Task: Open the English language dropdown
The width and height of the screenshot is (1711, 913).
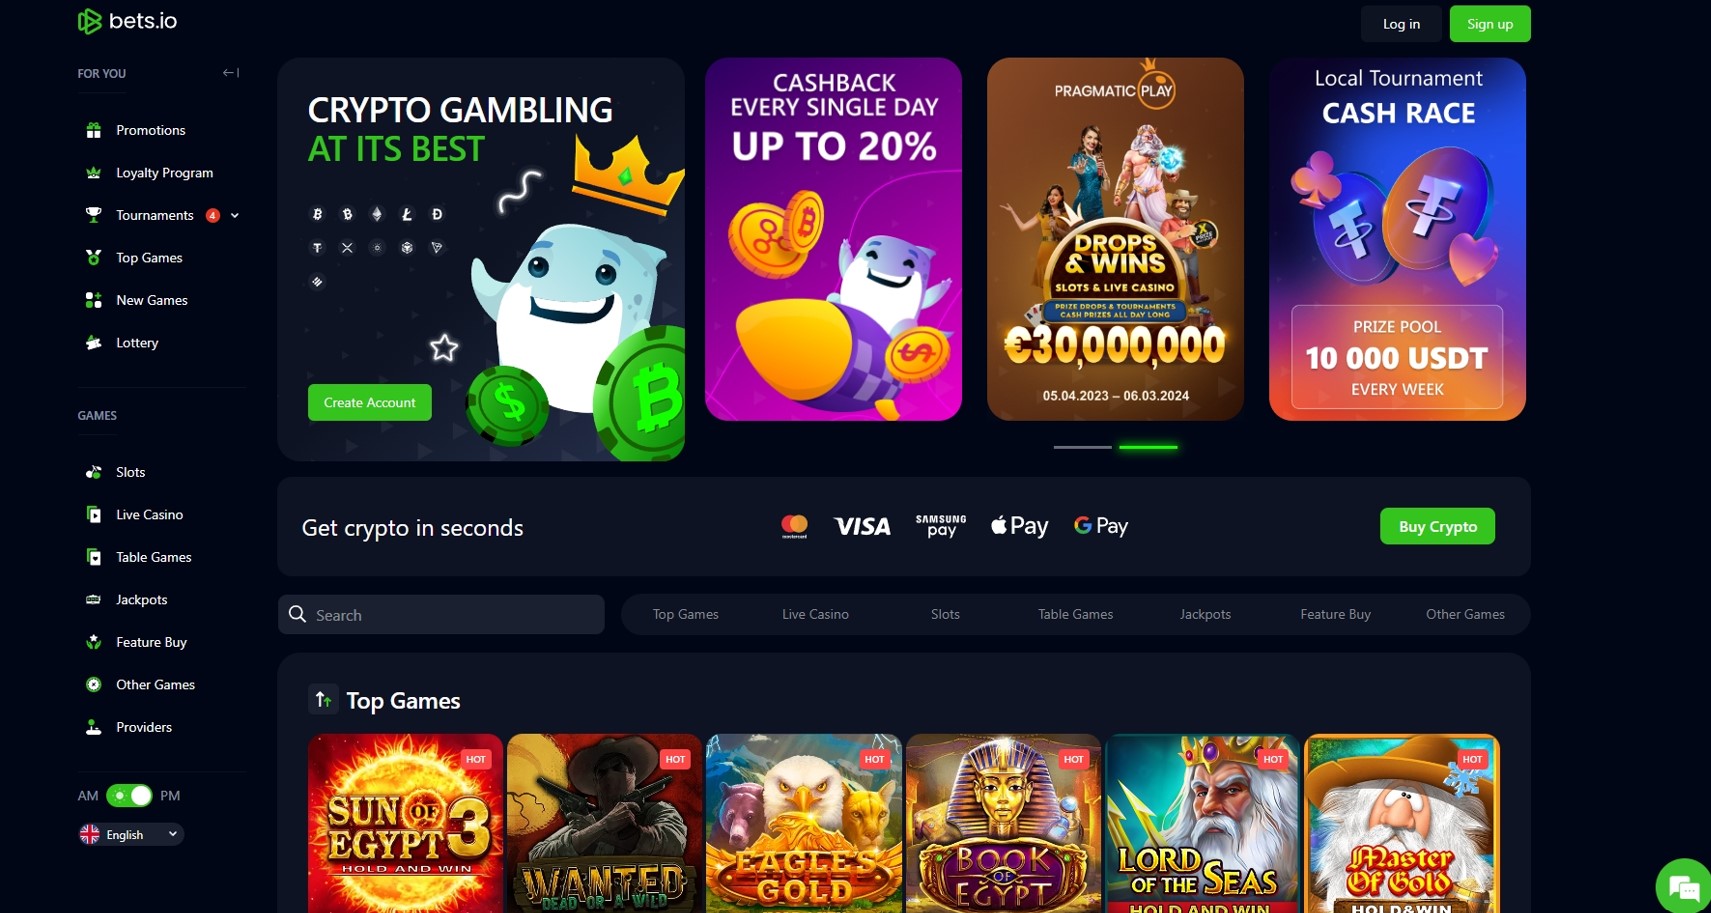Action: pyautogui.click(x=131, y=834)
